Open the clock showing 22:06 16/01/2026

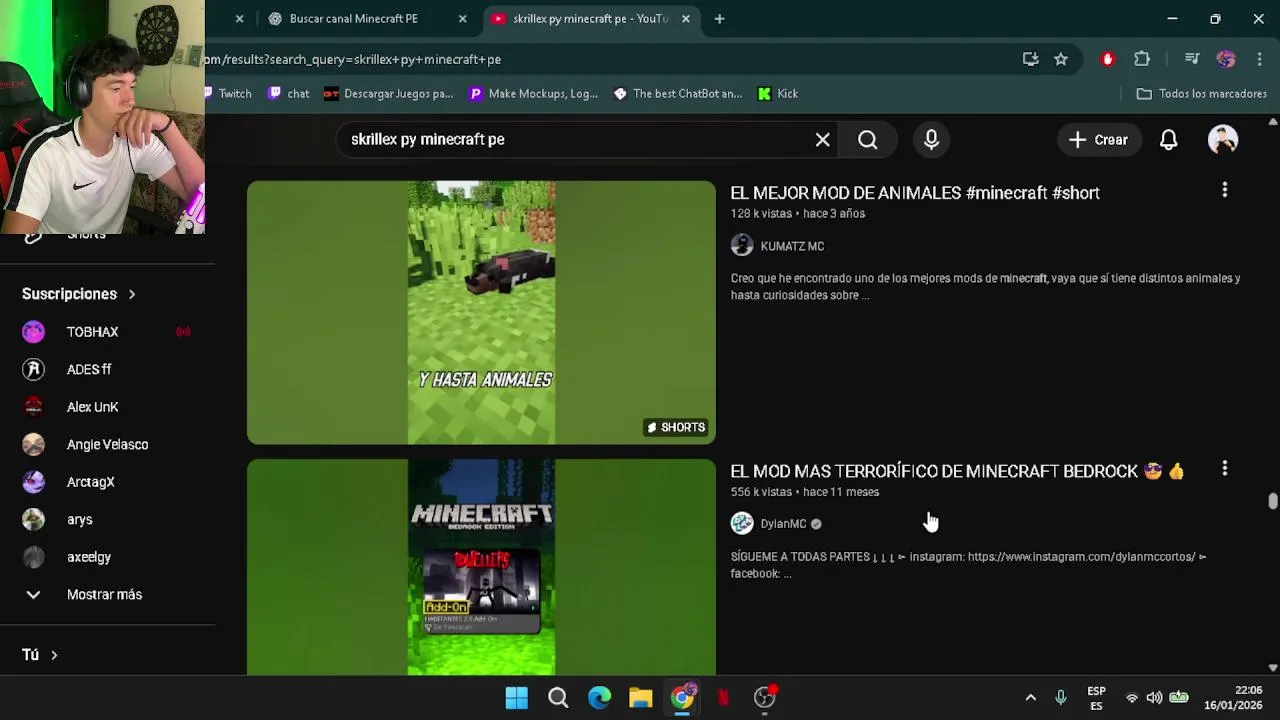coord(1233,698)
